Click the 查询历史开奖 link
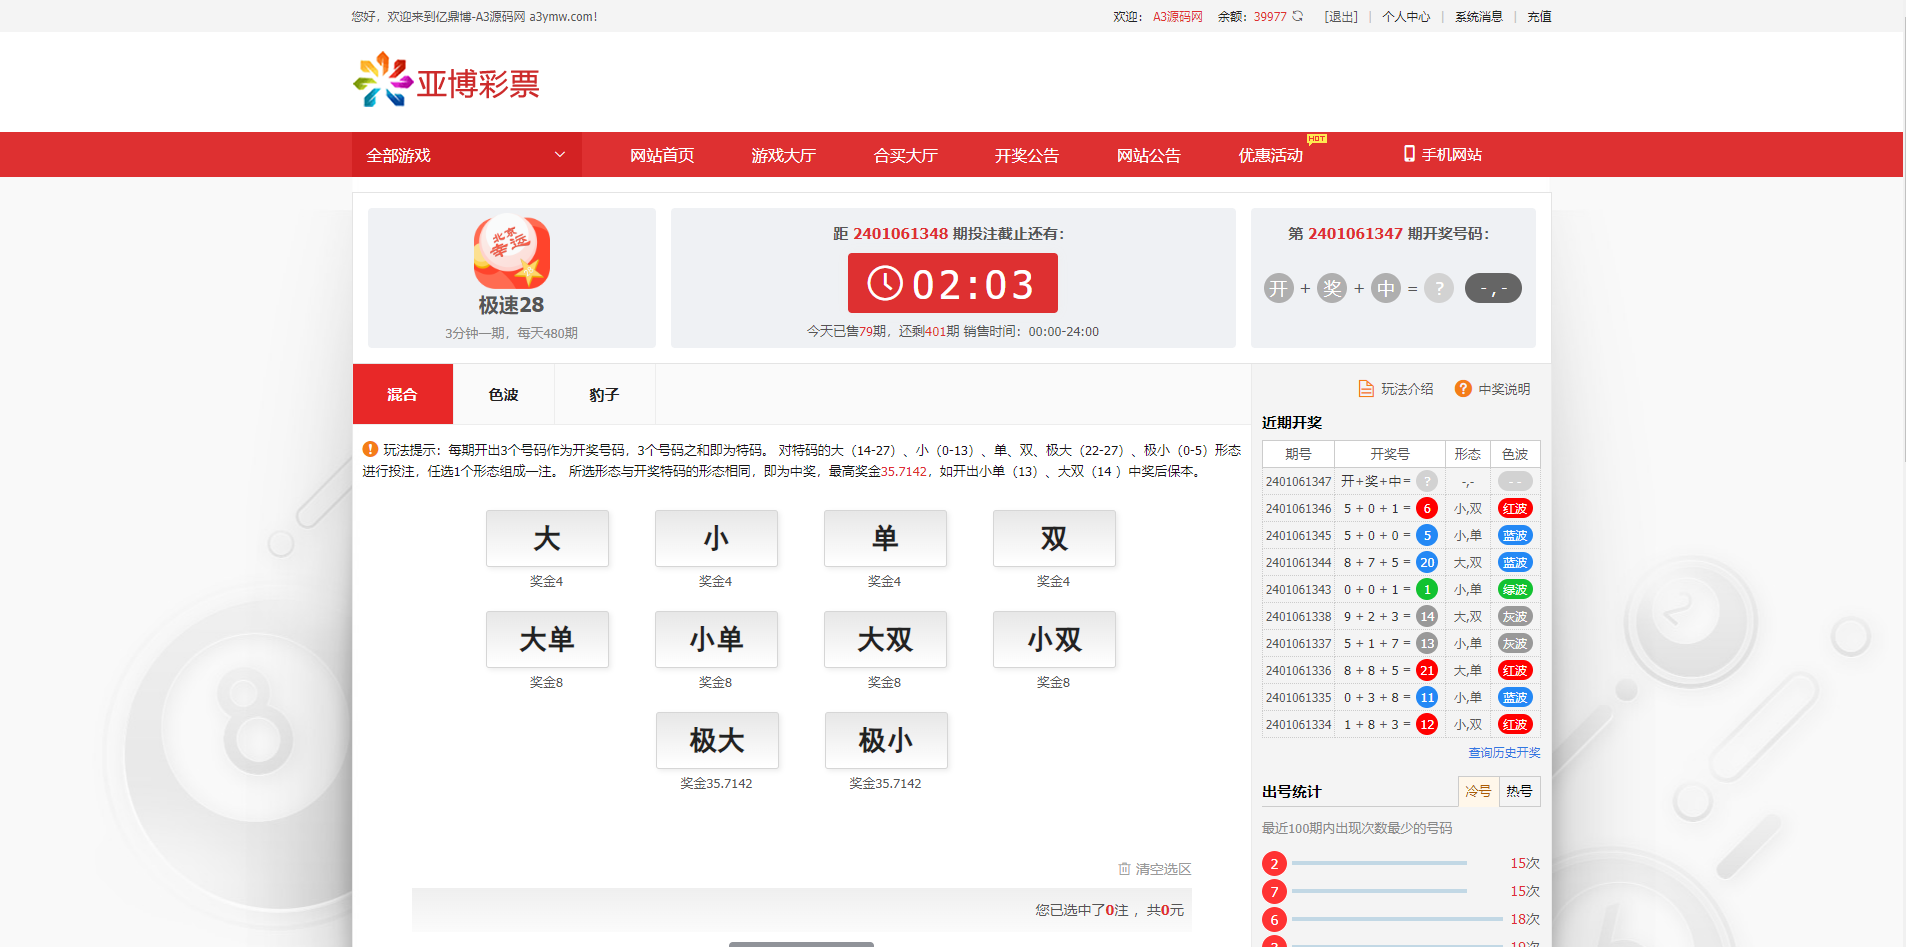Screen dimensions: 1906x947 coord(1504,753)
